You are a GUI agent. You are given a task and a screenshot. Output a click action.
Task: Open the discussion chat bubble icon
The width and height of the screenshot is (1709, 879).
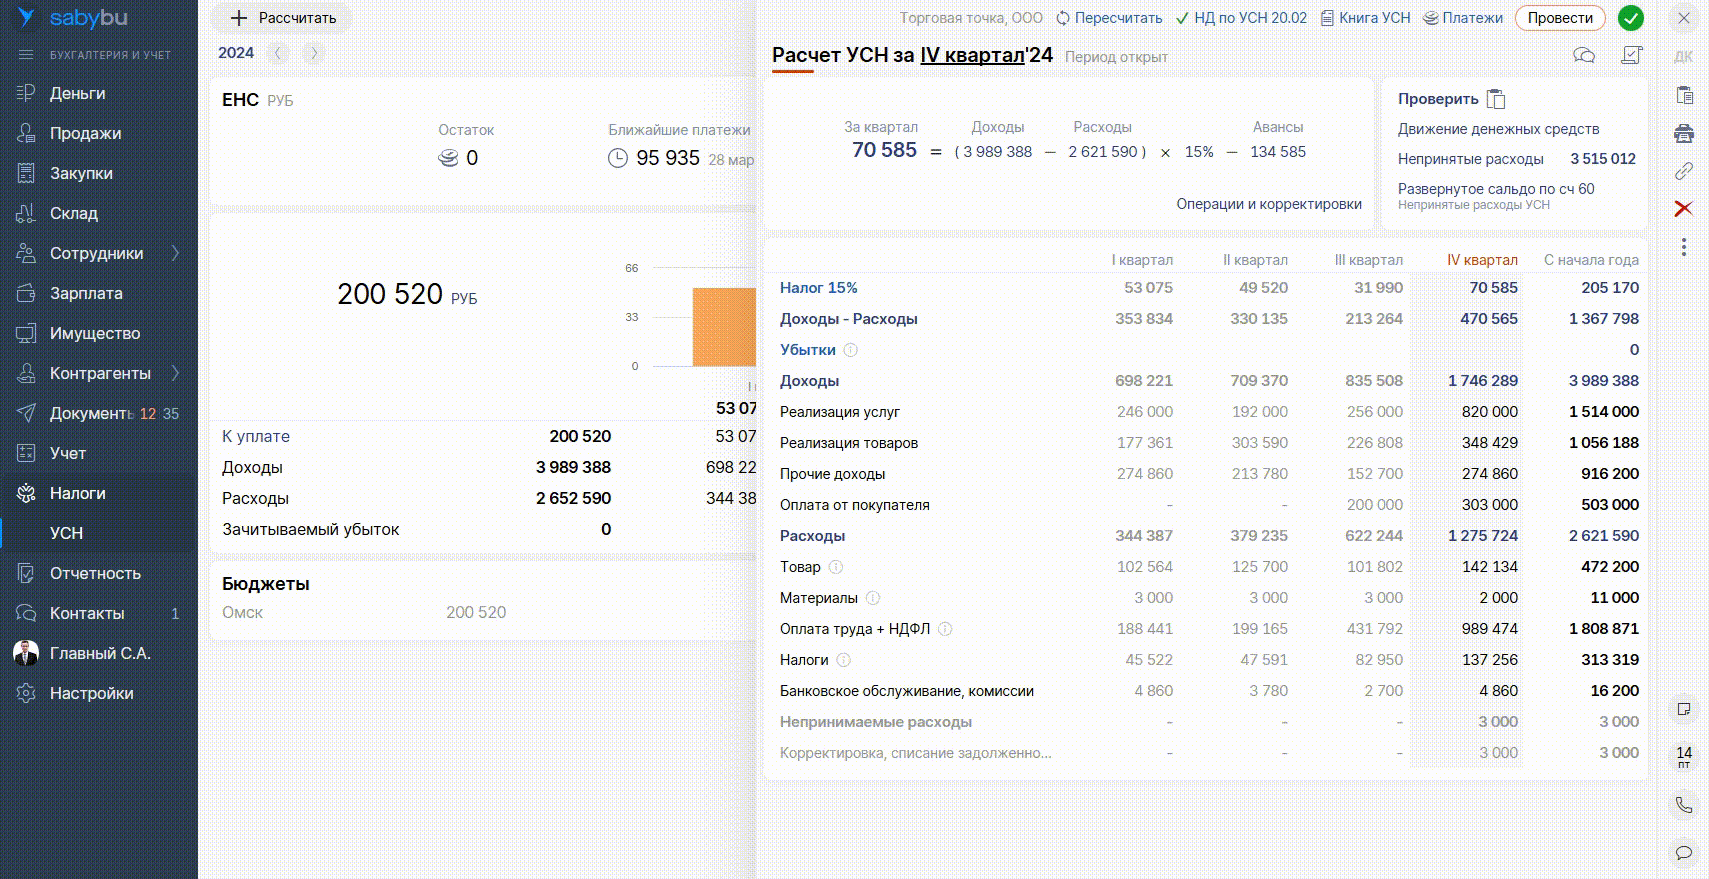1584,55
